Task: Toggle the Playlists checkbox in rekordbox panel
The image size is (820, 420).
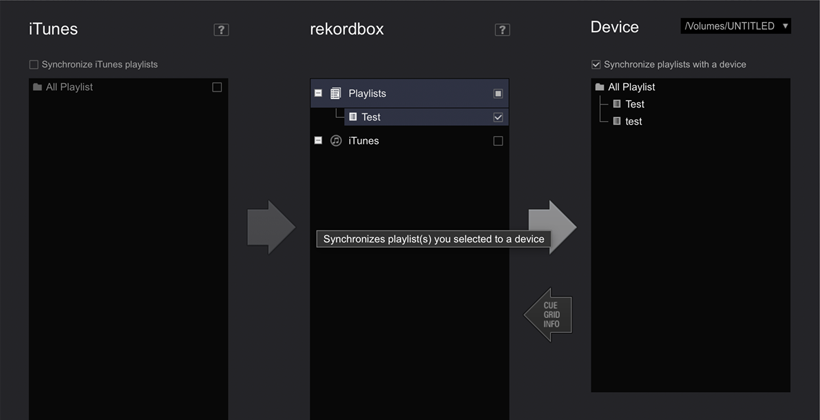Action: [498, 94]
